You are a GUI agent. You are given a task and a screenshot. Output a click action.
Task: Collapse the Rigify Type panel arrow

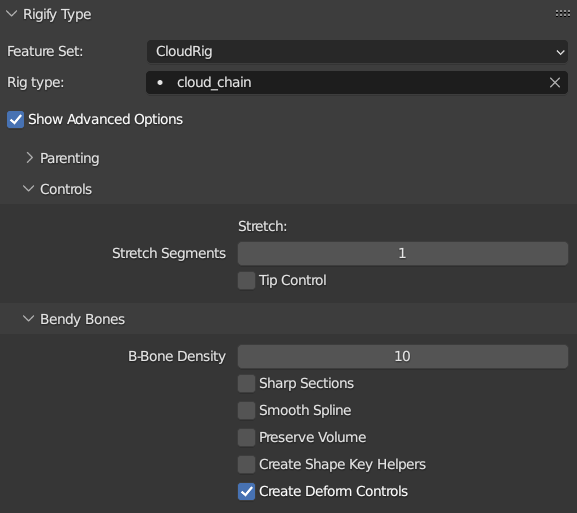(x=12, y=14)
